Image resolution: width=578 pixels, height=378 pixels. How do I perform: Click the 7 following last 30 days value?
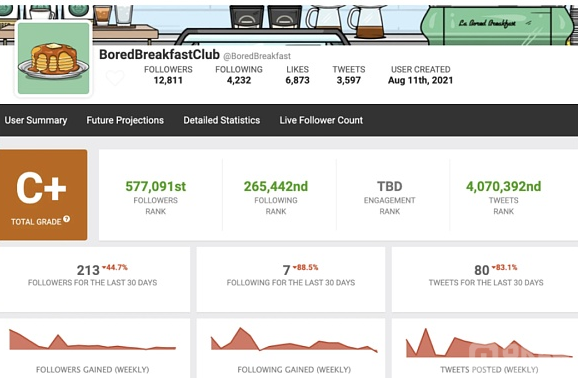(x=286, y=270)
